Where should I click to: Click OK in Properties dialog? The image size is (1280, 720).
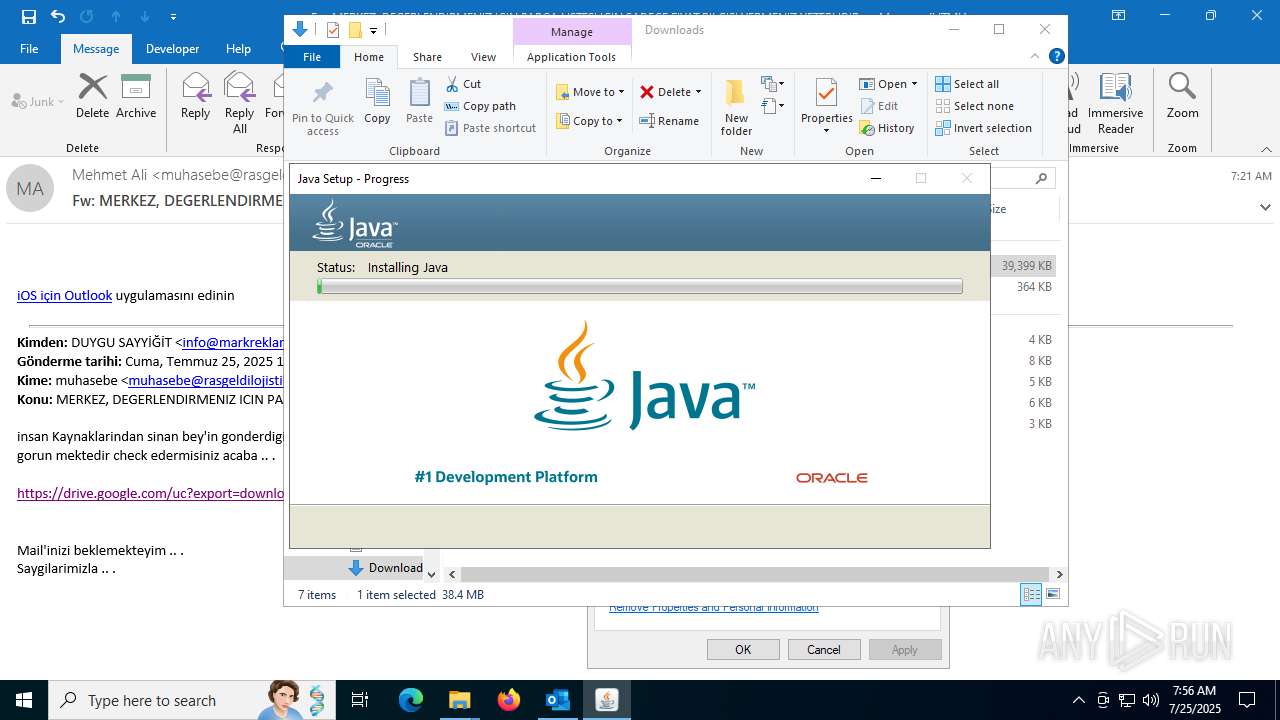(x=743, y=649)
